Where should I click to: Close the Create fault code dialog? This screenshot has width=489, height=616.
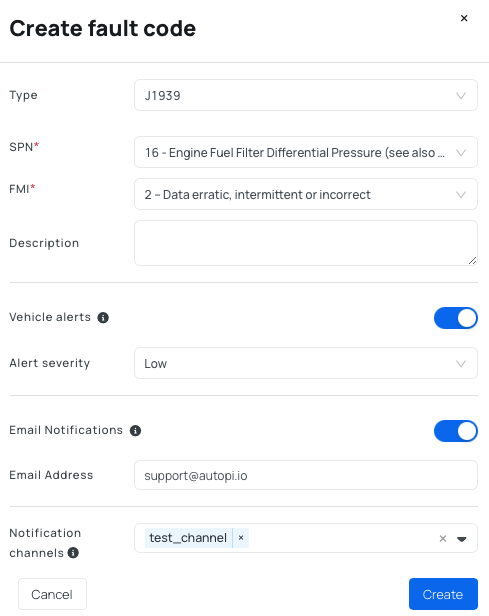point(464,18)
